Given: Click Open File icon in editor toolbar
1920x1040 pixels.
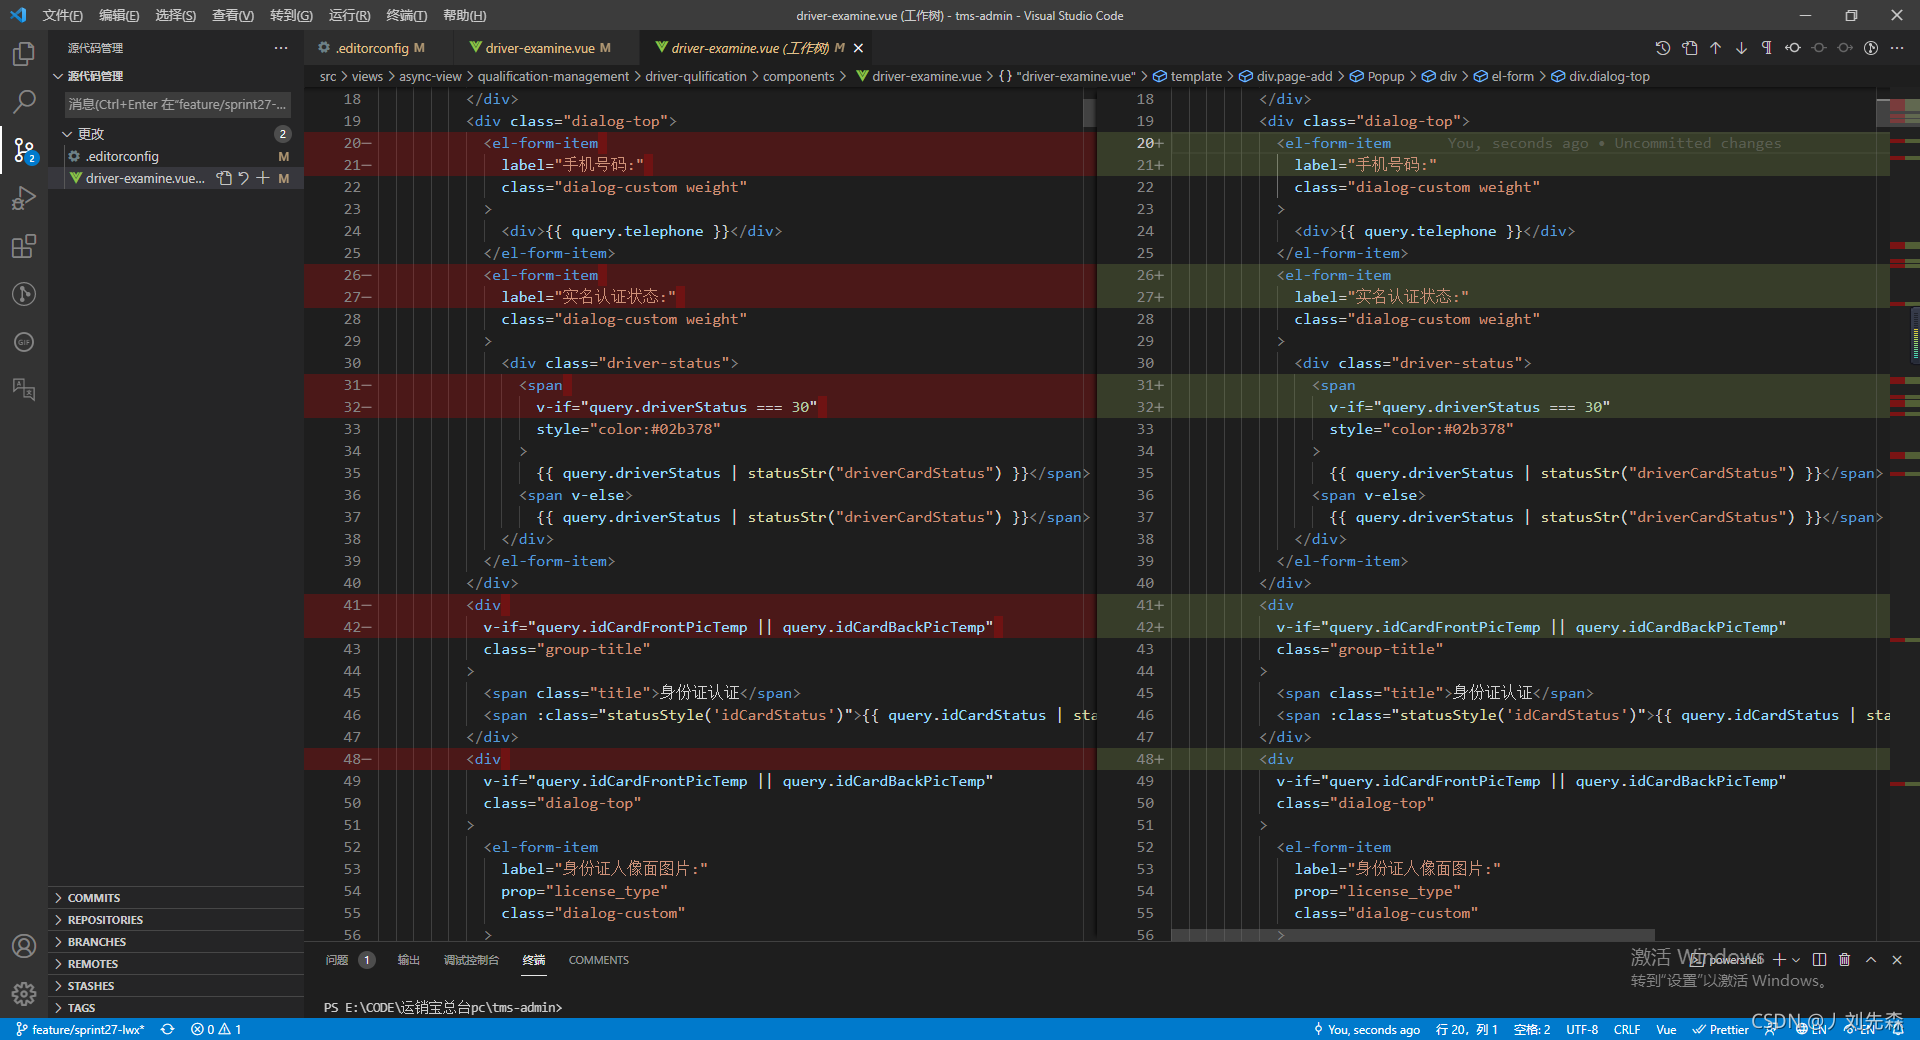Looking at the screenshot, I should pos(1690,48).
